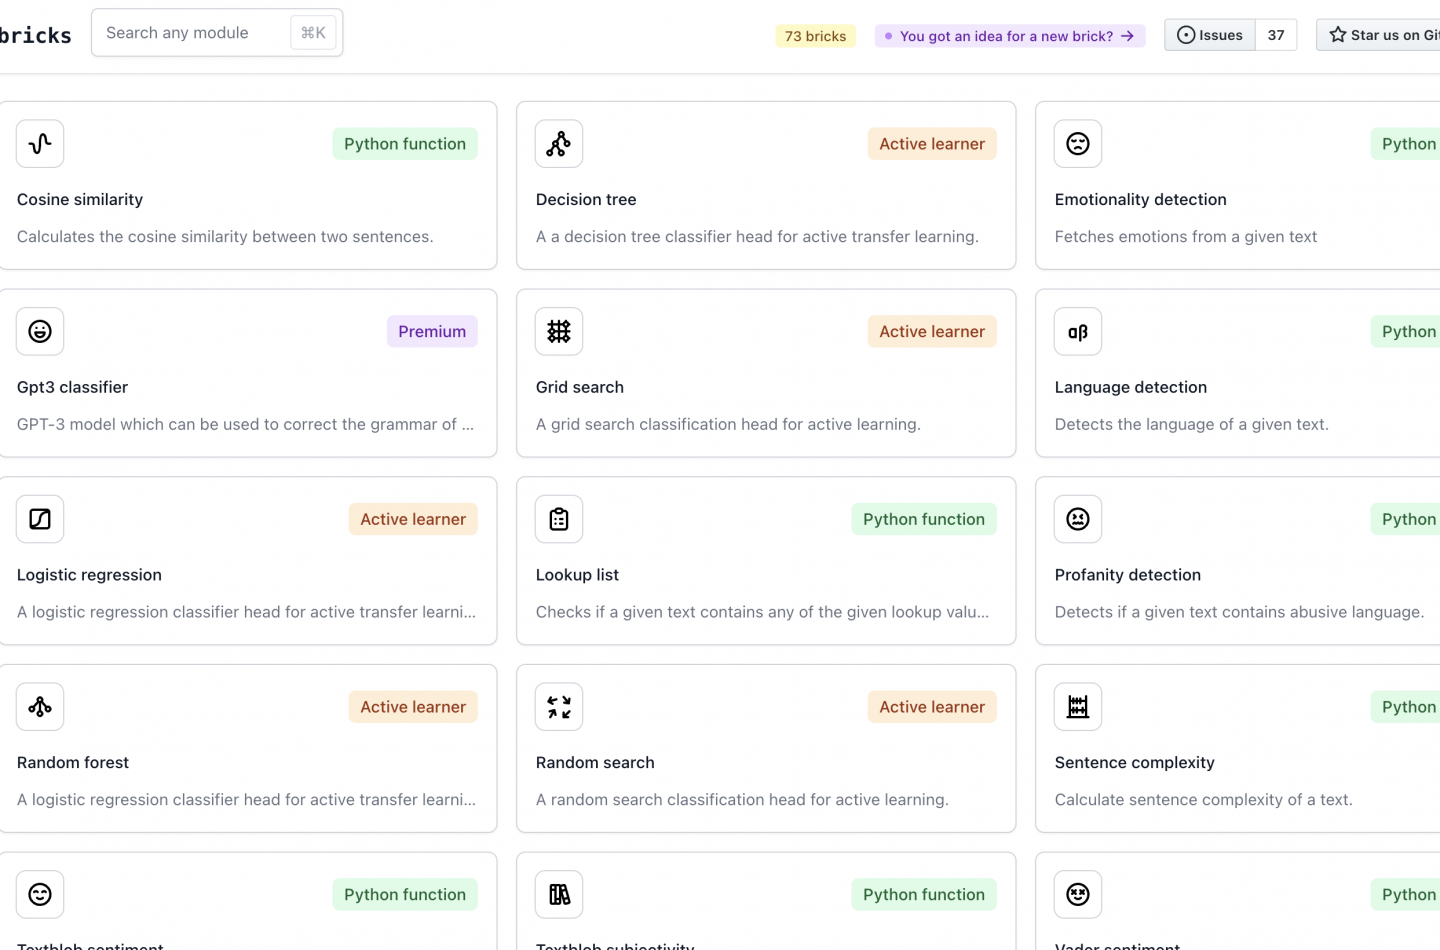Screen dimensions: 1440x950
Task: Click the Decision tree brick icon
Action: point(558,143)
